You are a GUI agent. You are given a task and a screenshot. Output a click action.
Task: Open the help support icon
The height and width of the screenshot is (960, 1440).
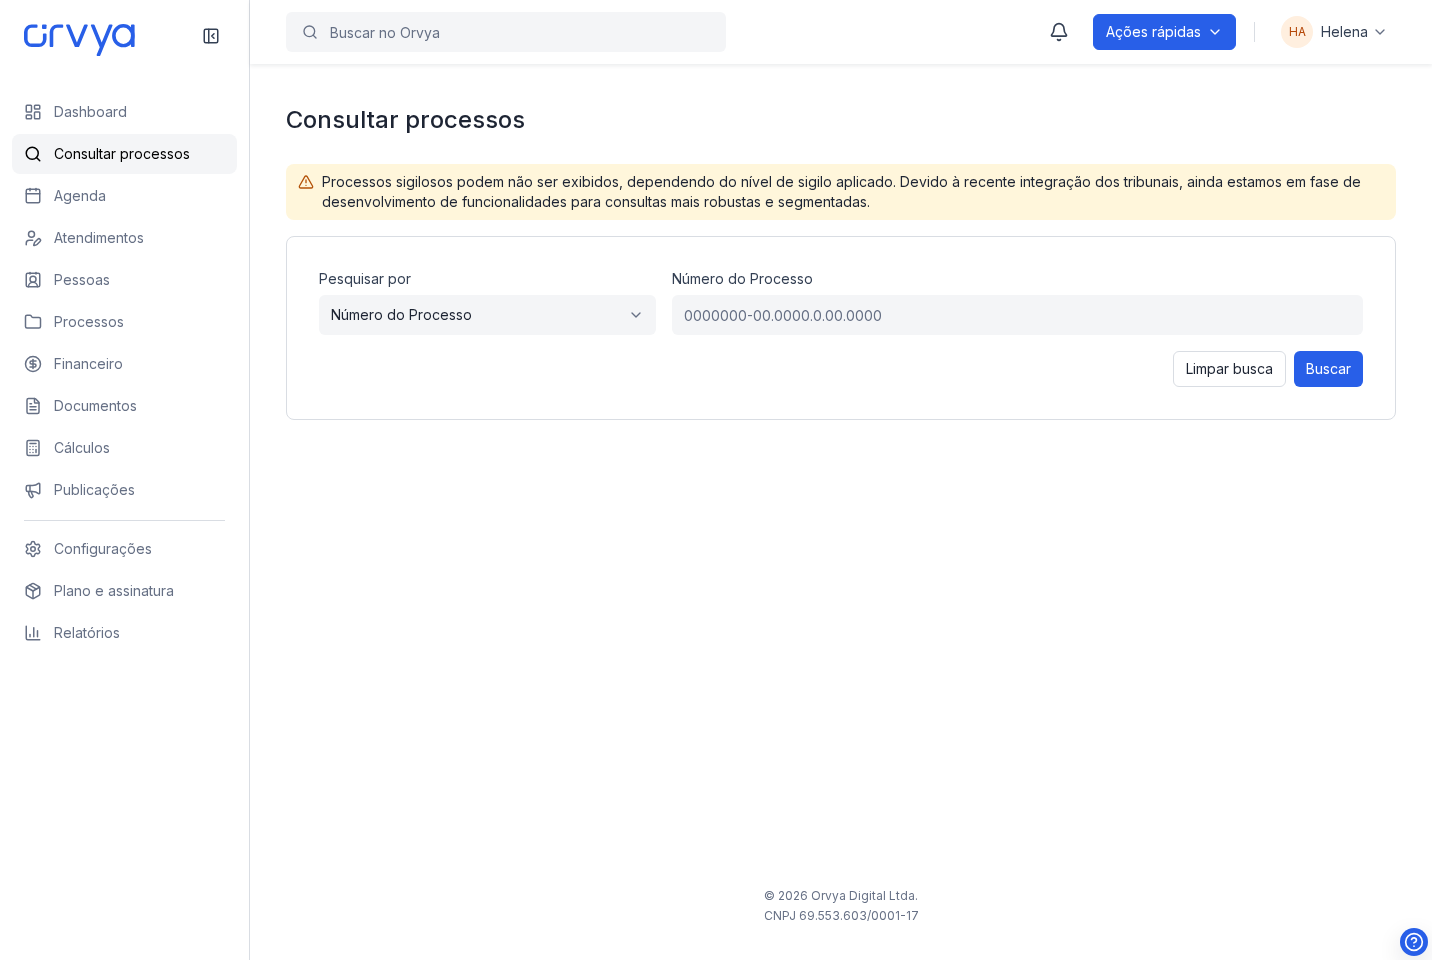[x=1414, y=942]
